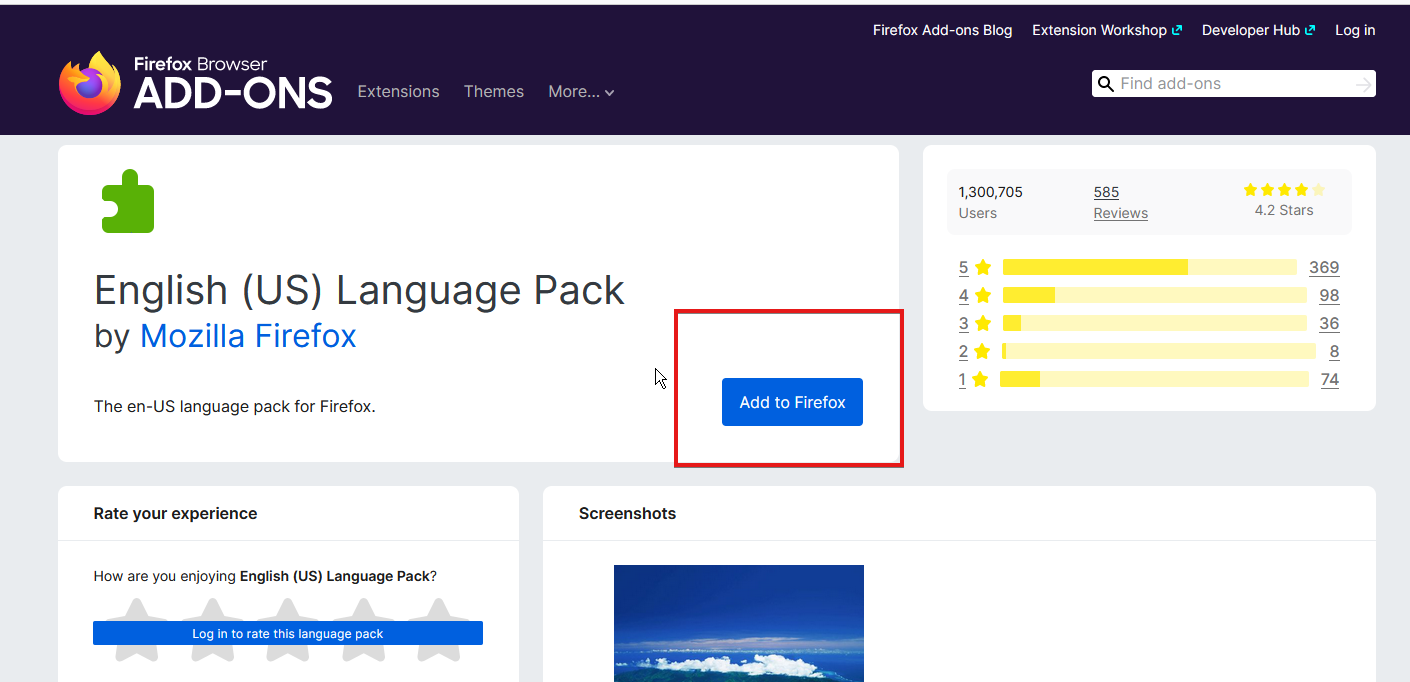Click the green puzzle piece add-on icon
Viewport: 1410px width, 682px height.
pyautogui.click(x=128, y=201)
